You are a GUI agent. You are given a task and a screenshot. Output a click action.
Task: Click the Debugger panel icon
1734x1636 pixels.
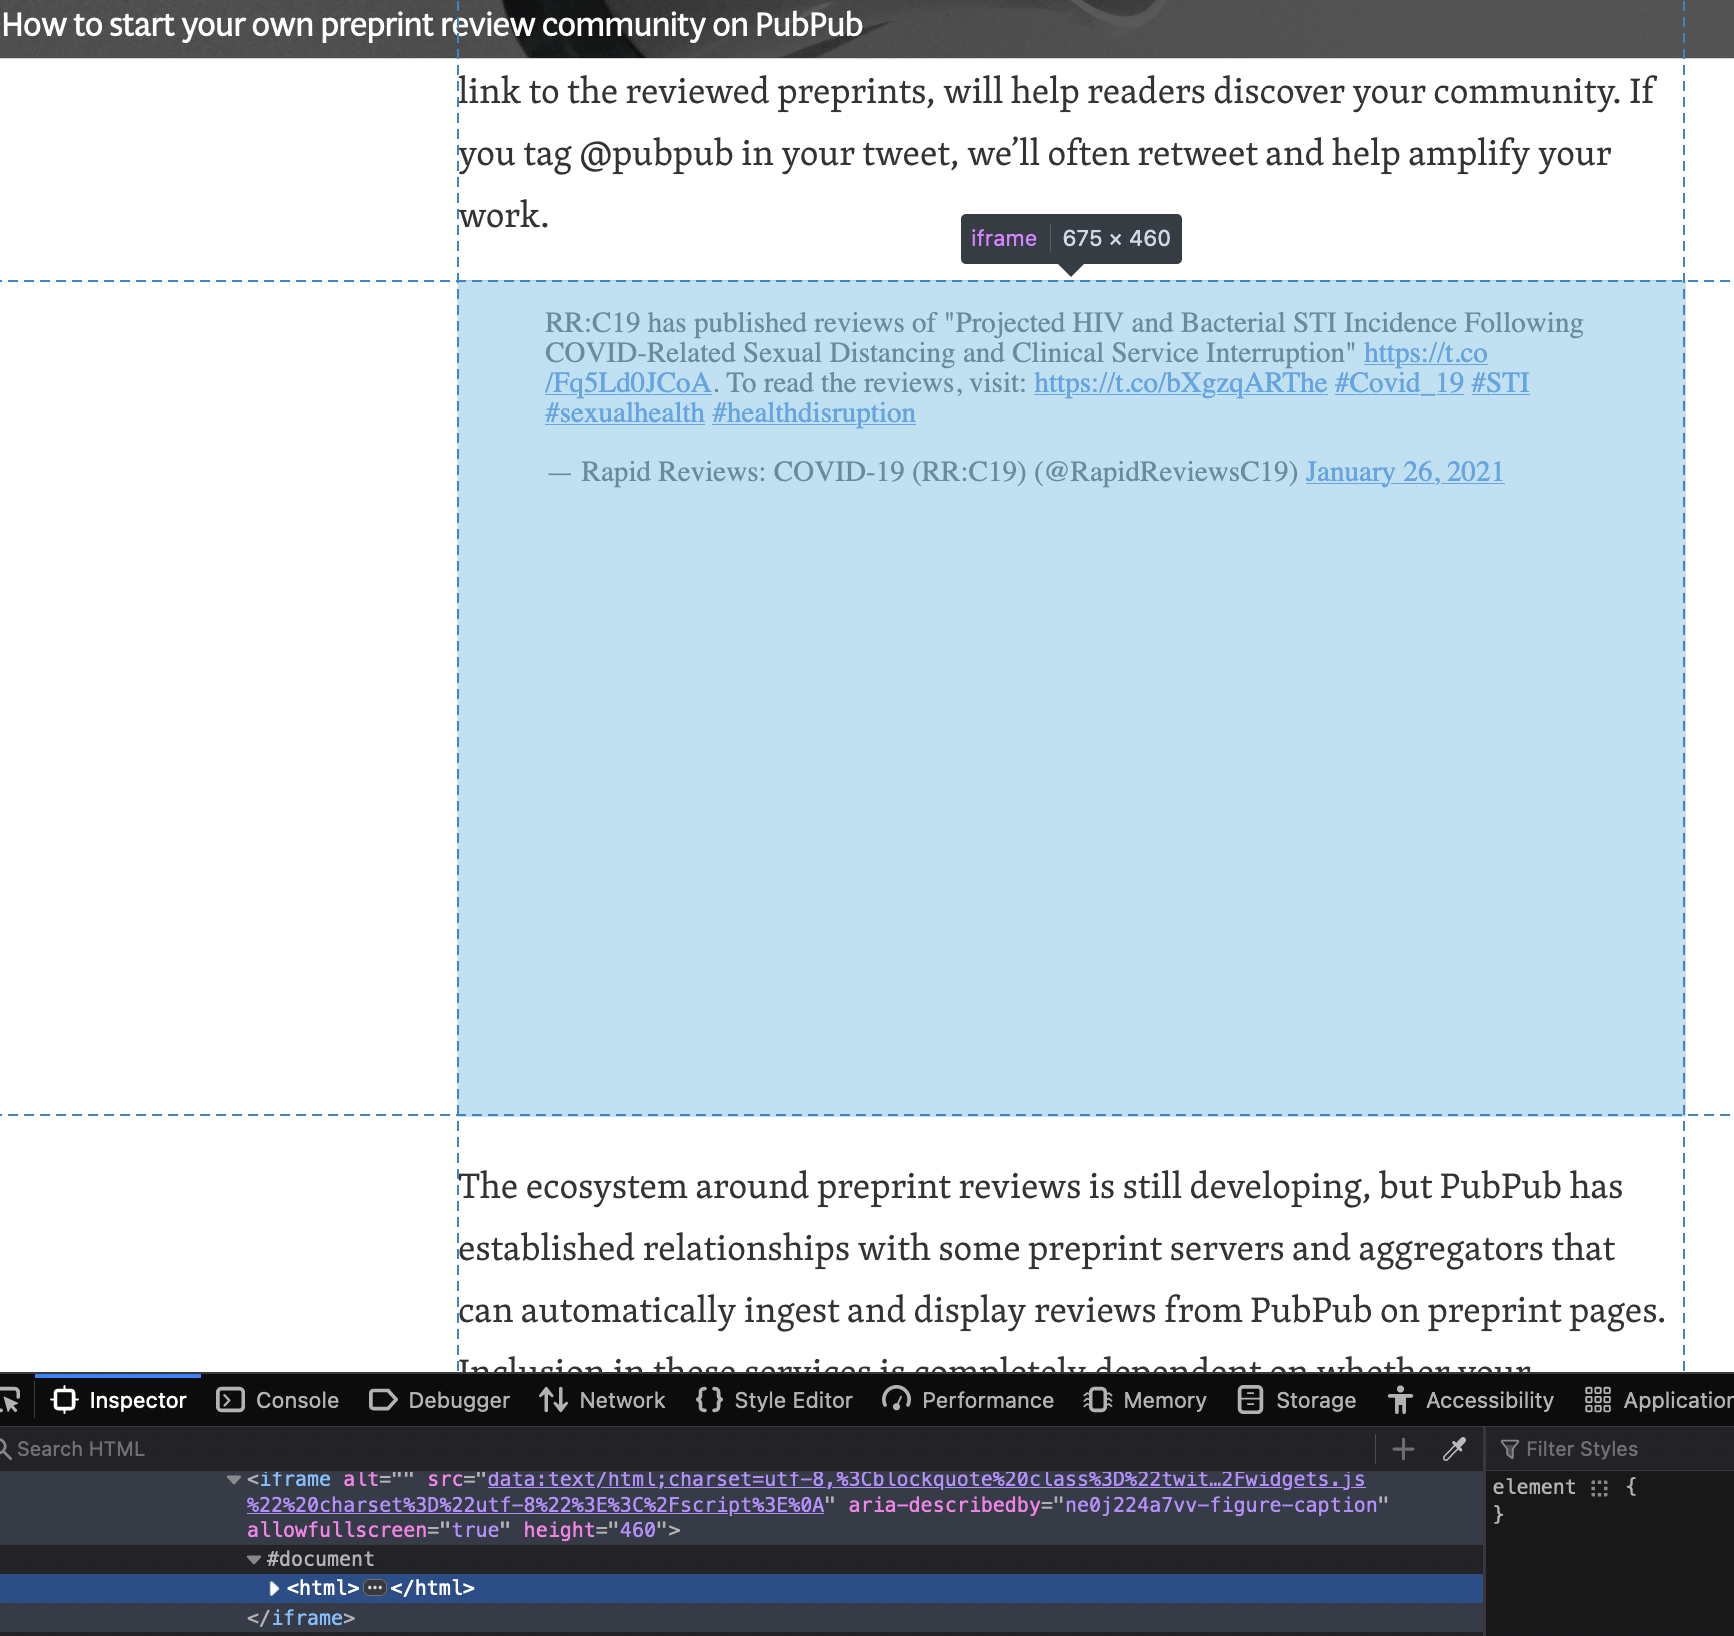384,1400
